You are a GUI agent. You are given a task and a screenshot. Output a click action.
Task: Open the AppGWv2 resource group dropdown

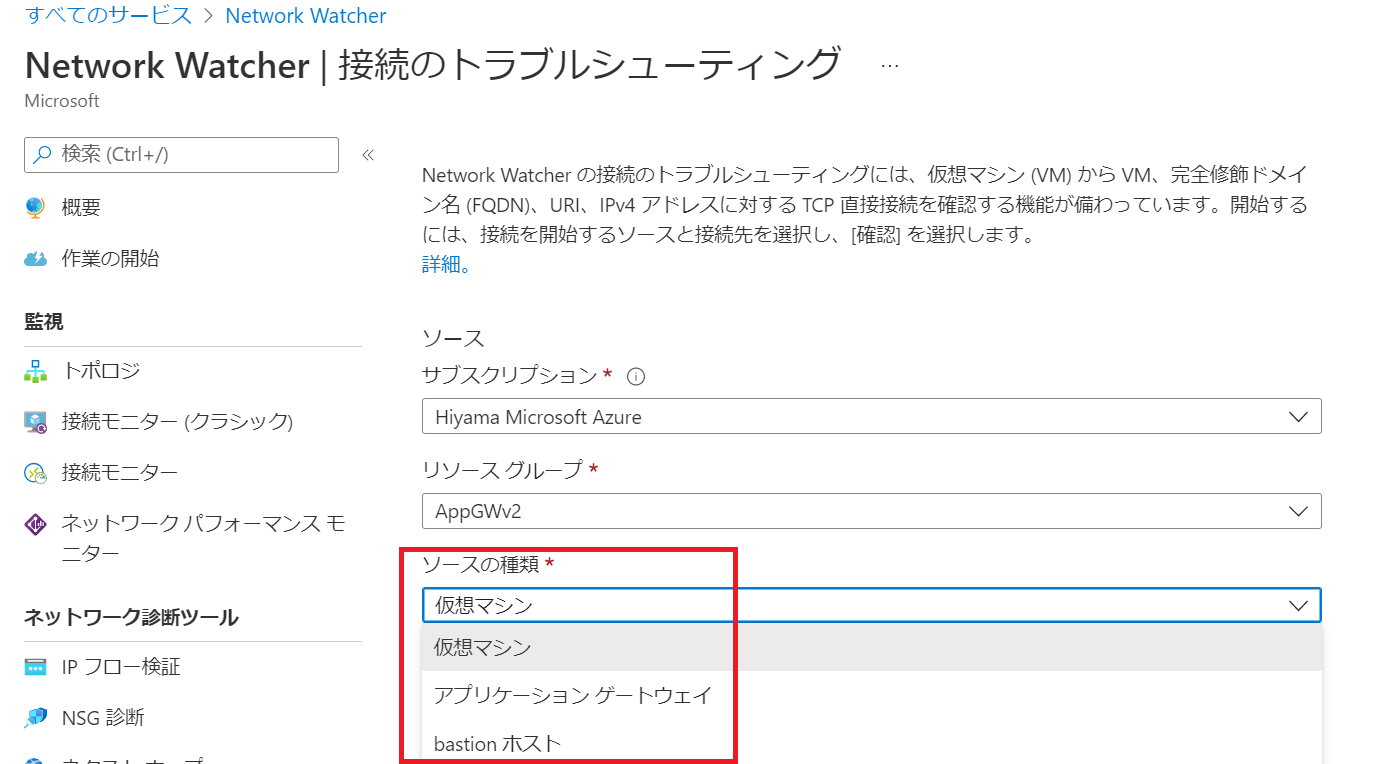(x=872, y=511)
